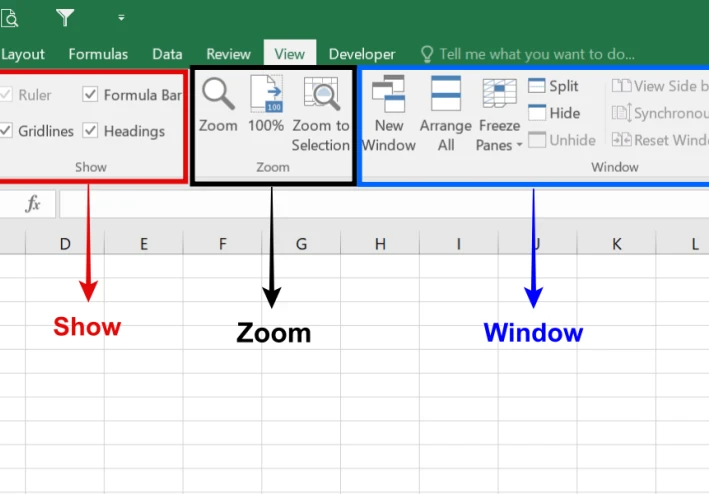Click the fx insert function icon
Screen dimensions: 709x494
click(33, 204)
